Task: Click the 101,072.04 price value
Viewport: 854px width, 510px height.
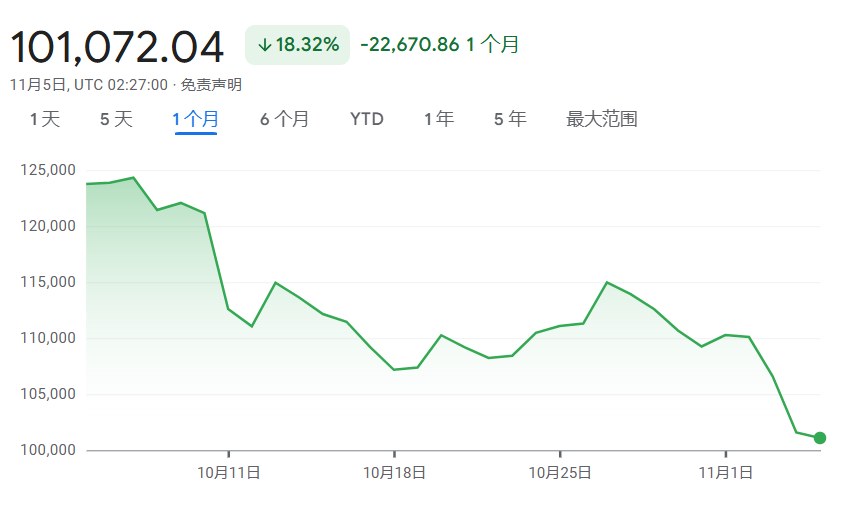Action: pyautogui.click(x=118, y=47)
